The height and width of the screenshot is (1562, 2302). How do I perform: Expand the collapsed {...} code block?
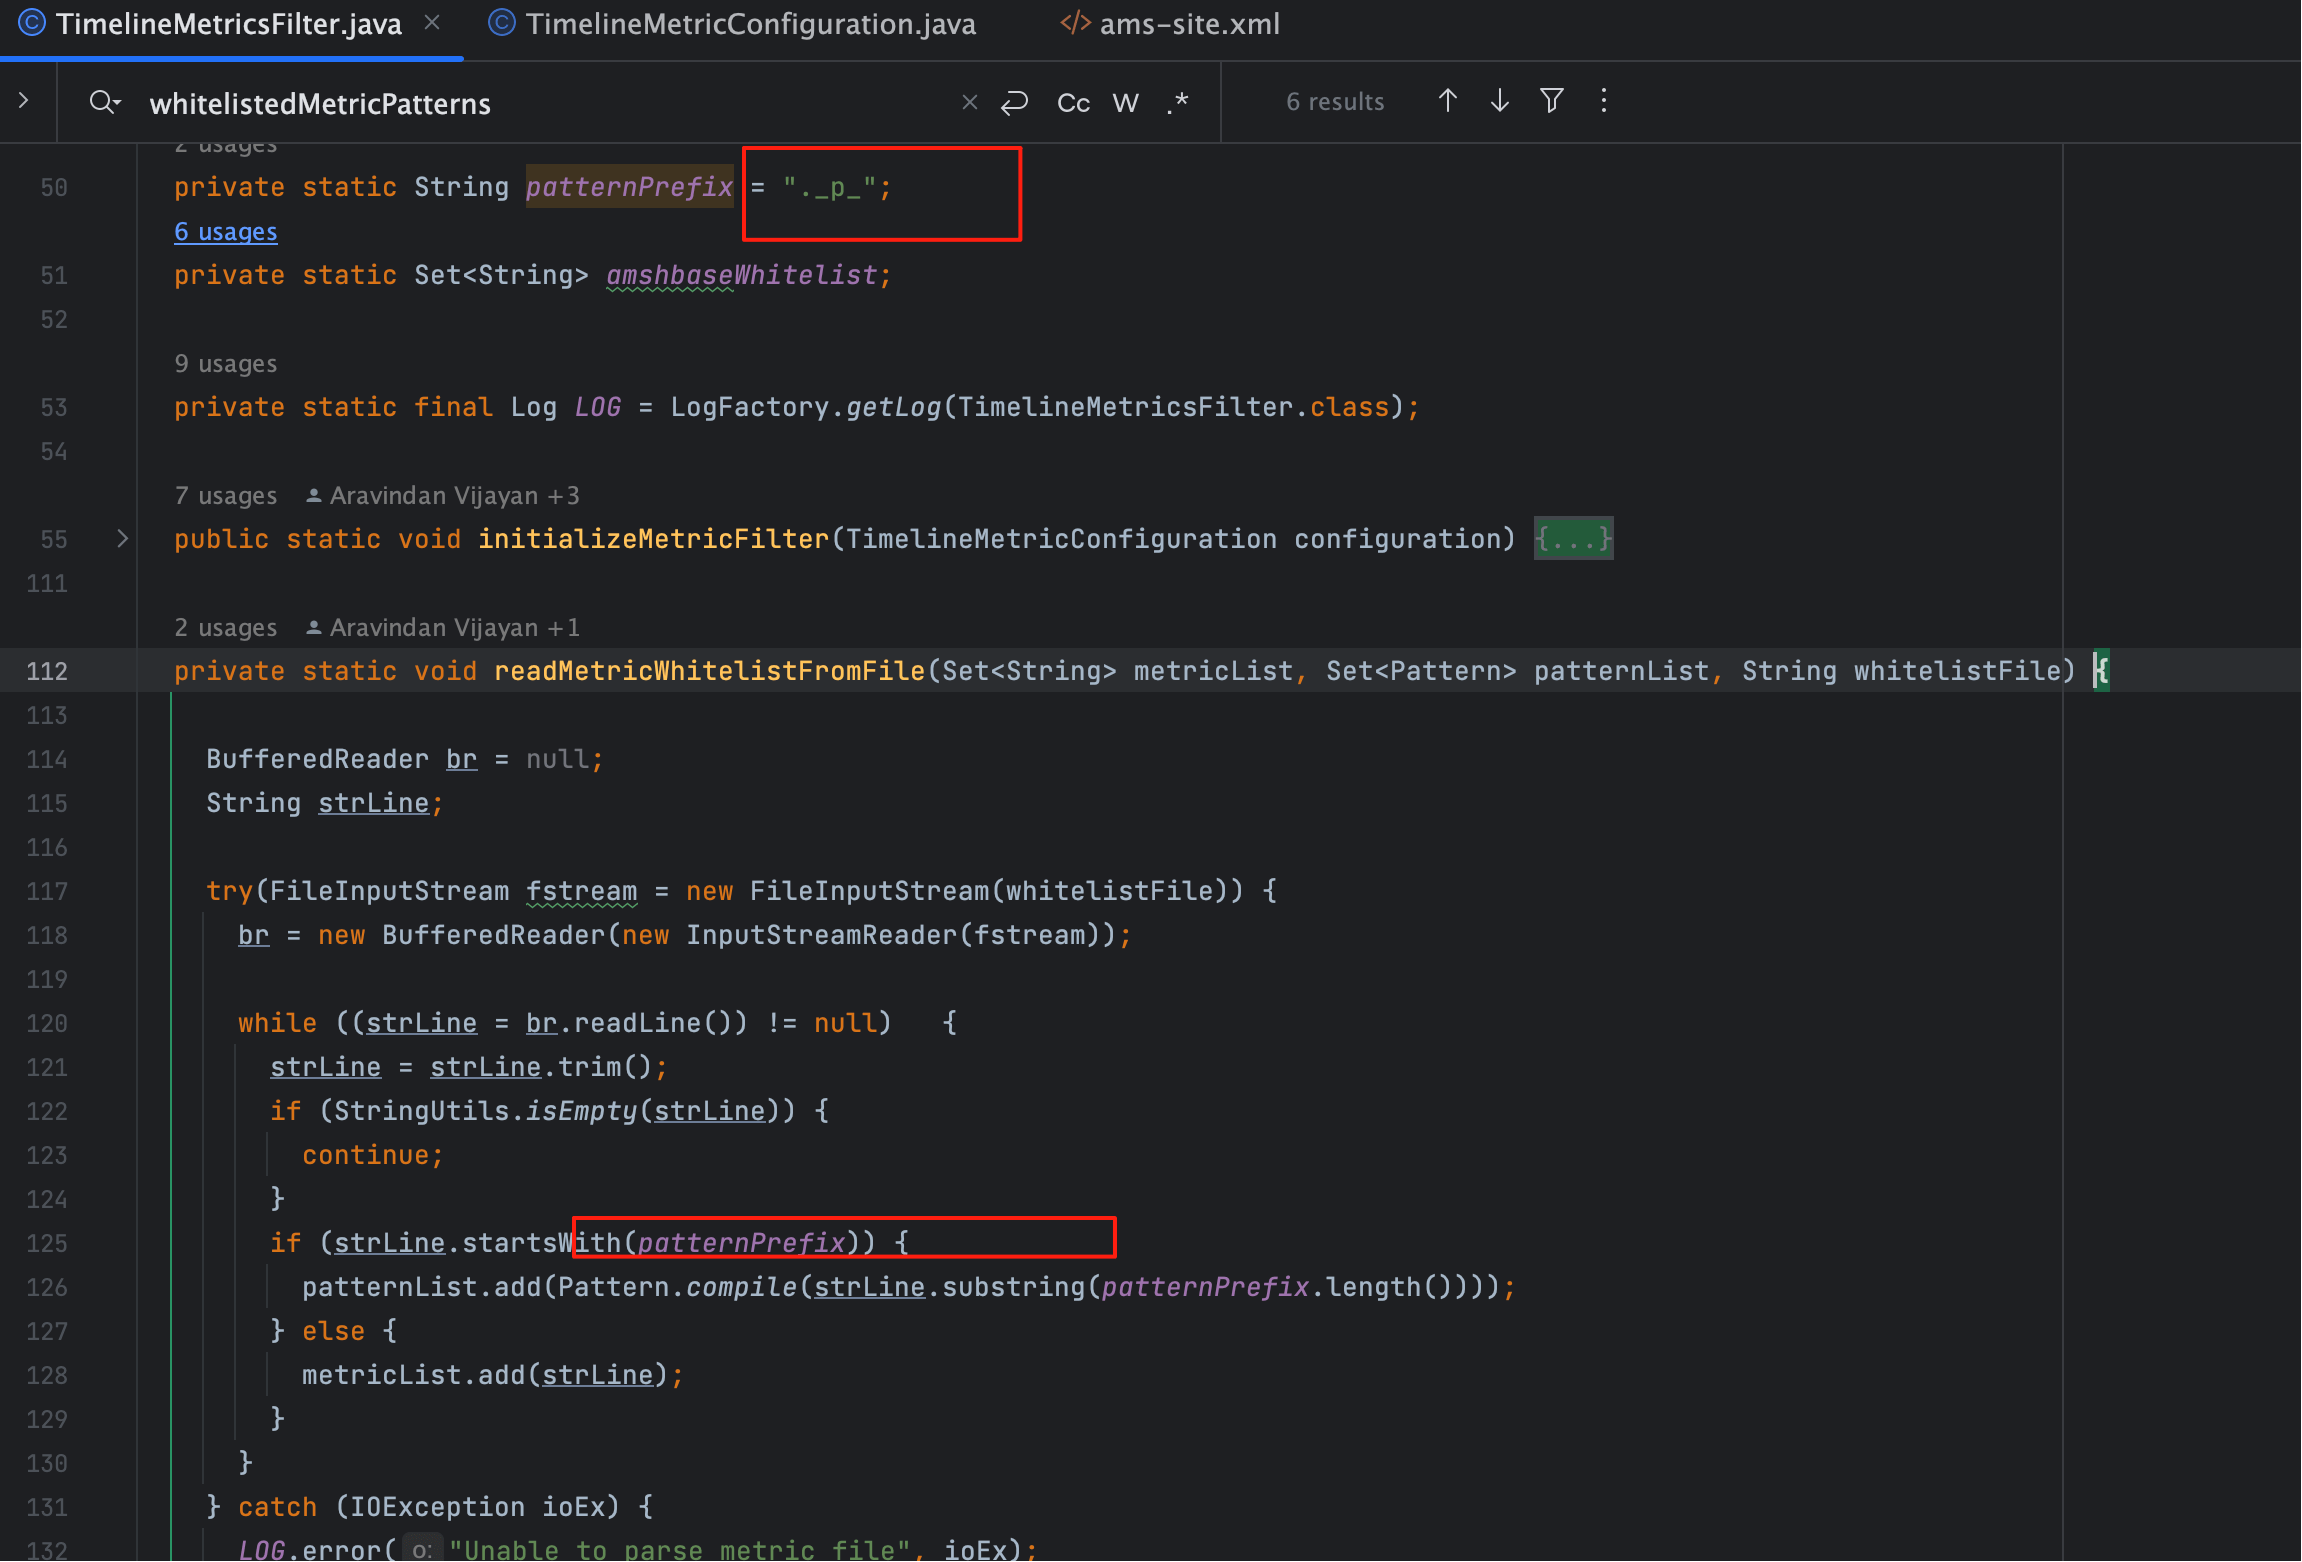click(1573, 539)
